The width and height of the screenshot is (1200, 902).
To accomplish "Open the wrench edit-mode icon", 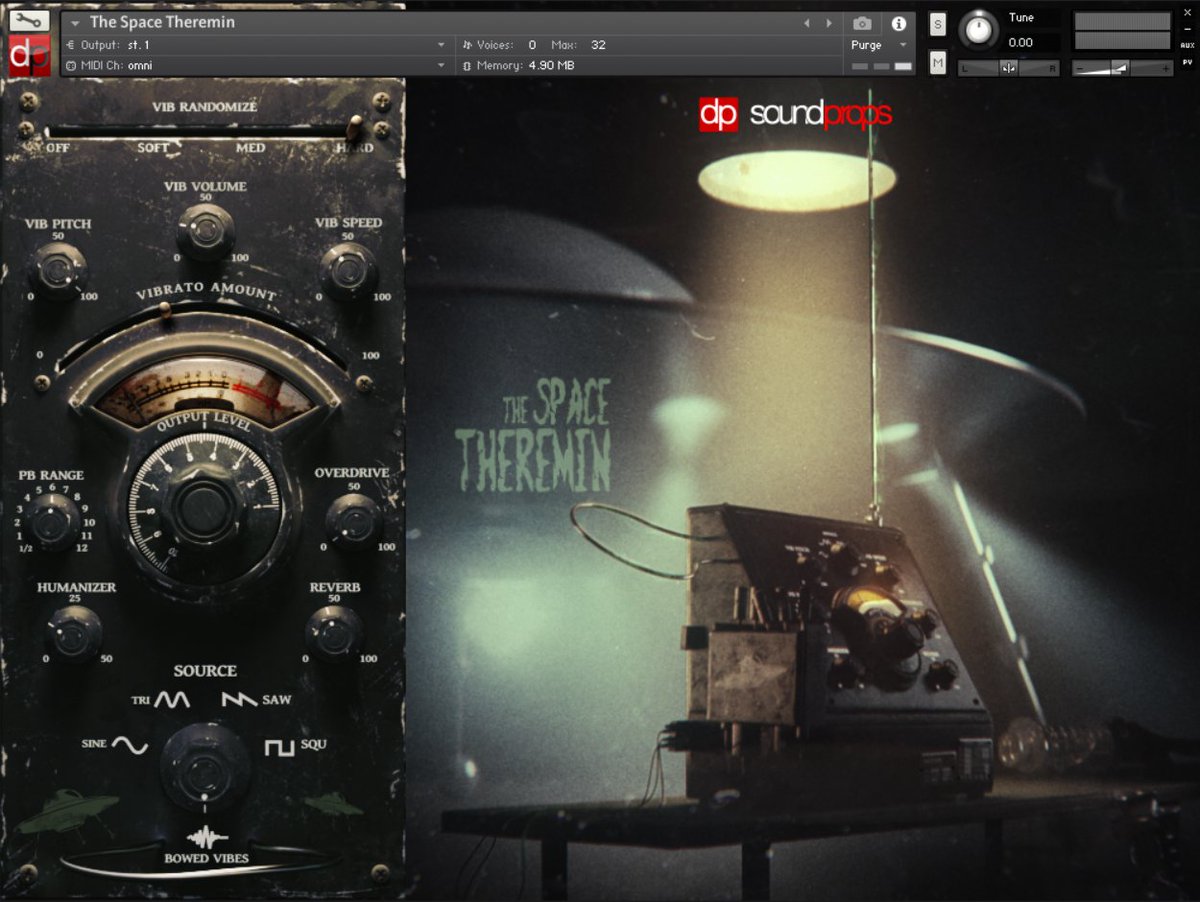I will (29, 20).
